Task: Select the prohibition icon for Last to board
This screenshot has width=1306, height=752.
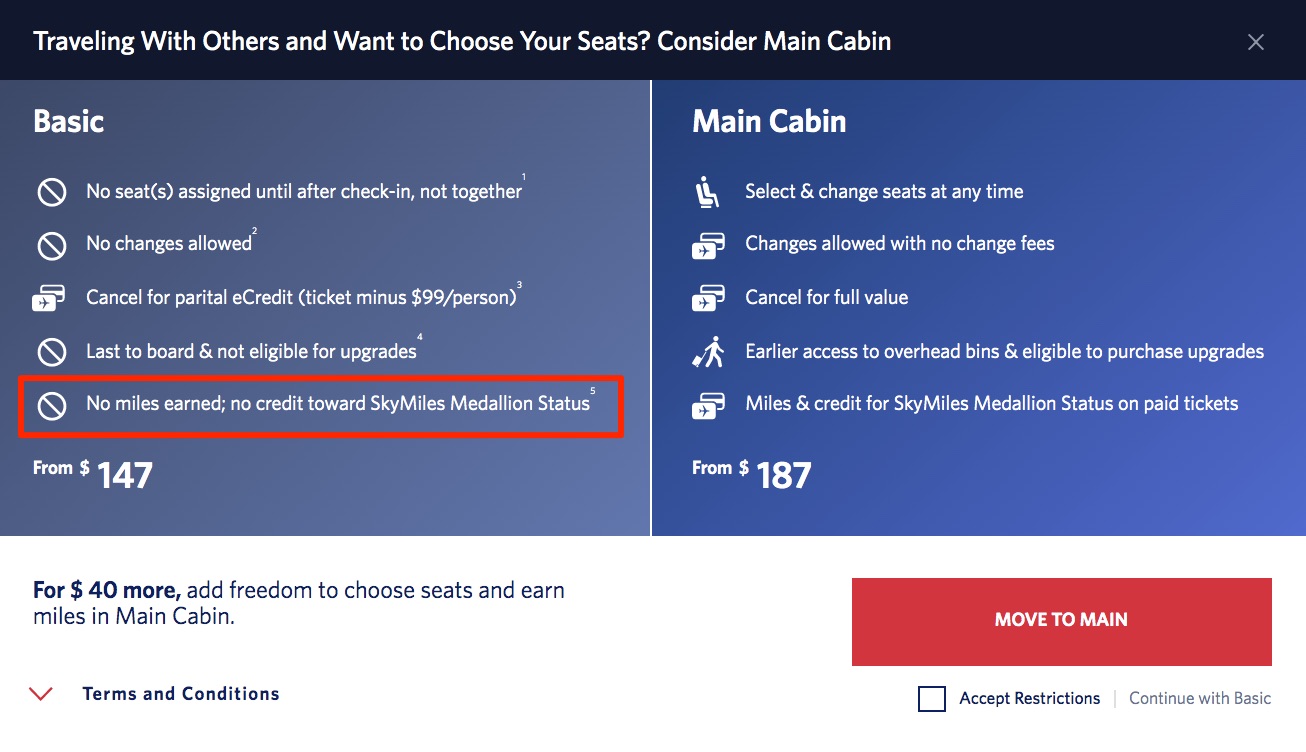Action: pos(52,351)
